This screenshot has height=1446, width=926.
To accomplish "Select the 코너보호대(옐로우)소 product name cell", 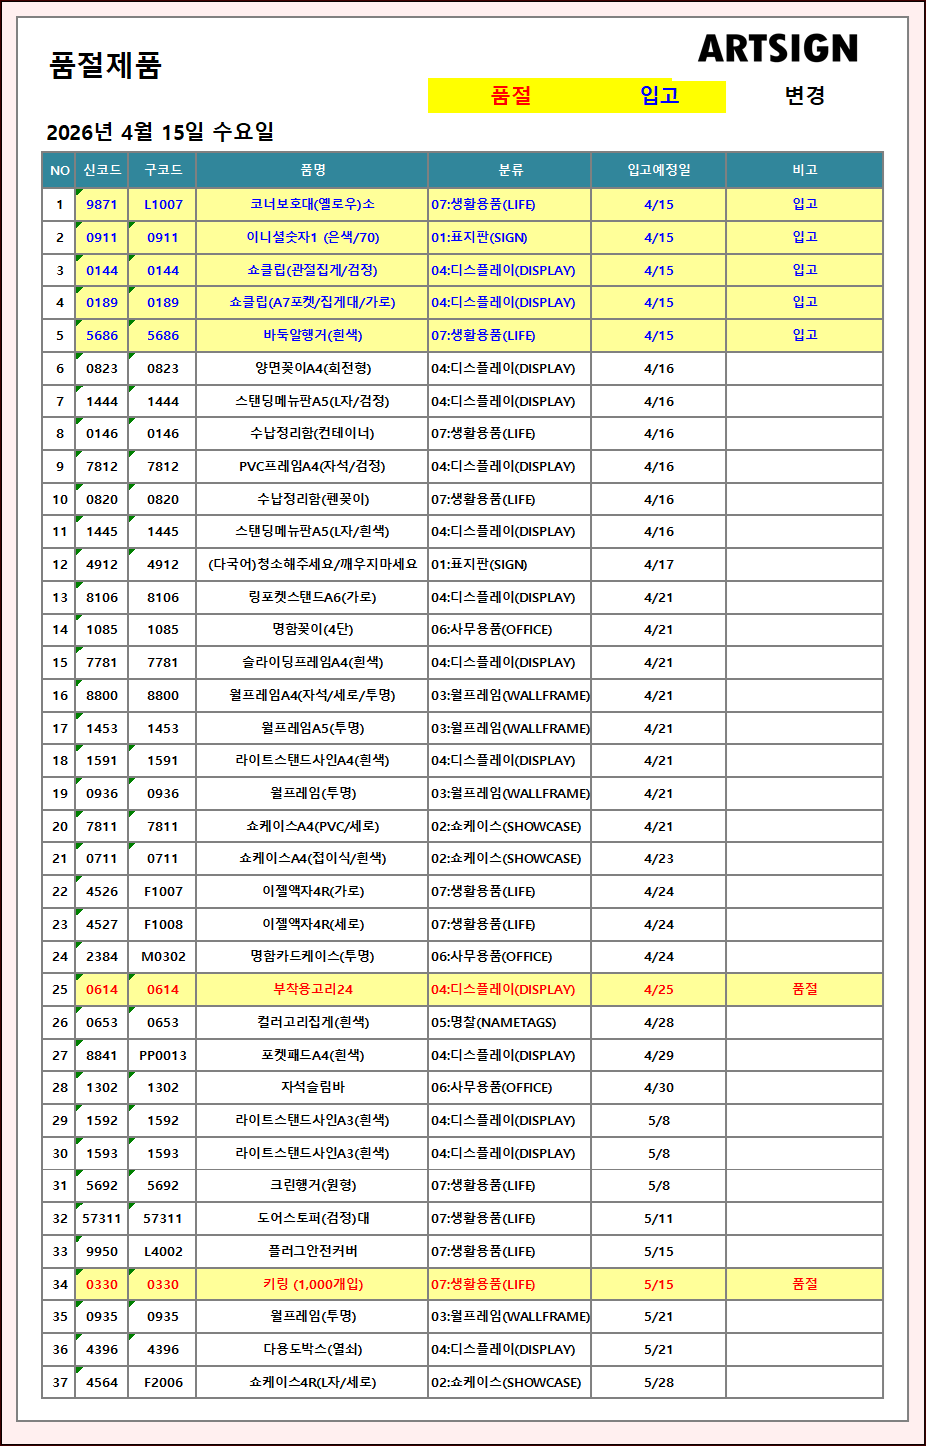I will [312, 204].
